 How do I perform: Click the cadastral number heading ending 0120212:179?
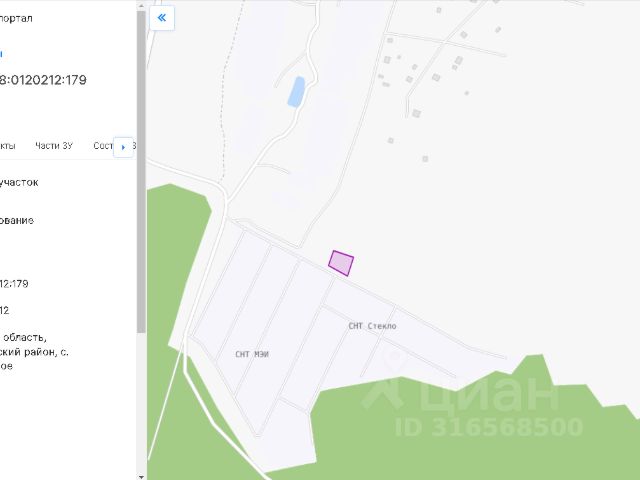(43, 80)
